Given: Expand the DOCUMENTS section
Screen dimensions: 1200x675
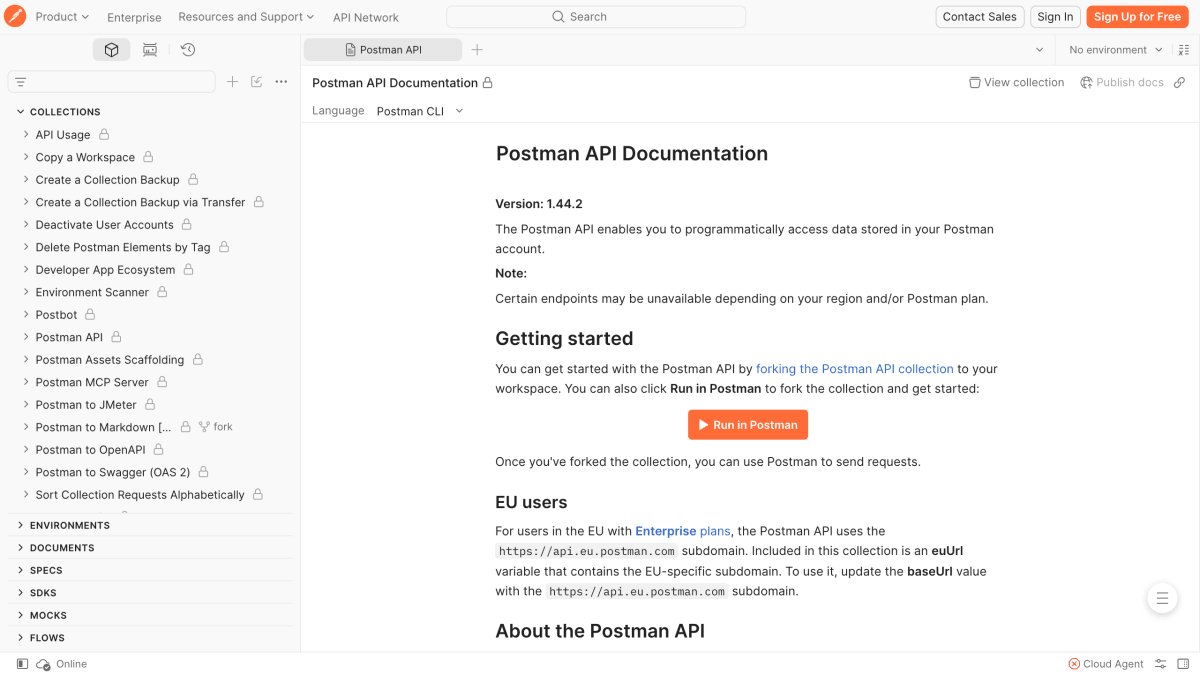Looking at the screenshot, I should click(20, 548).
